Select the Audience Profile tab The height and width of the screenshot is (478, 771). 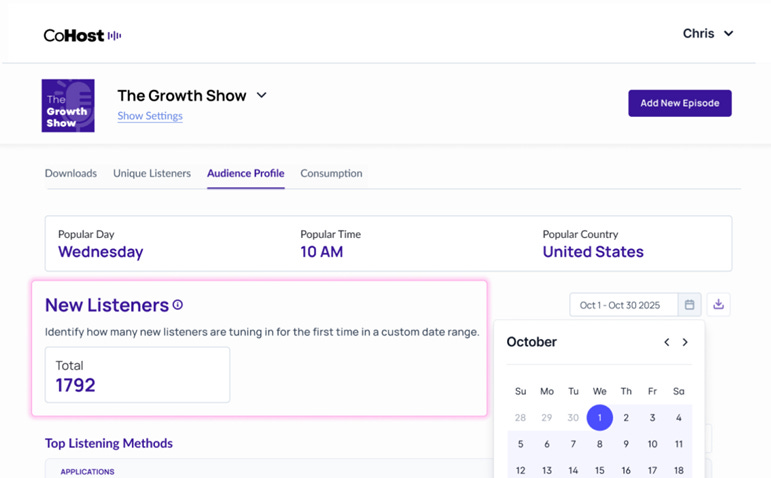(245, 173)
